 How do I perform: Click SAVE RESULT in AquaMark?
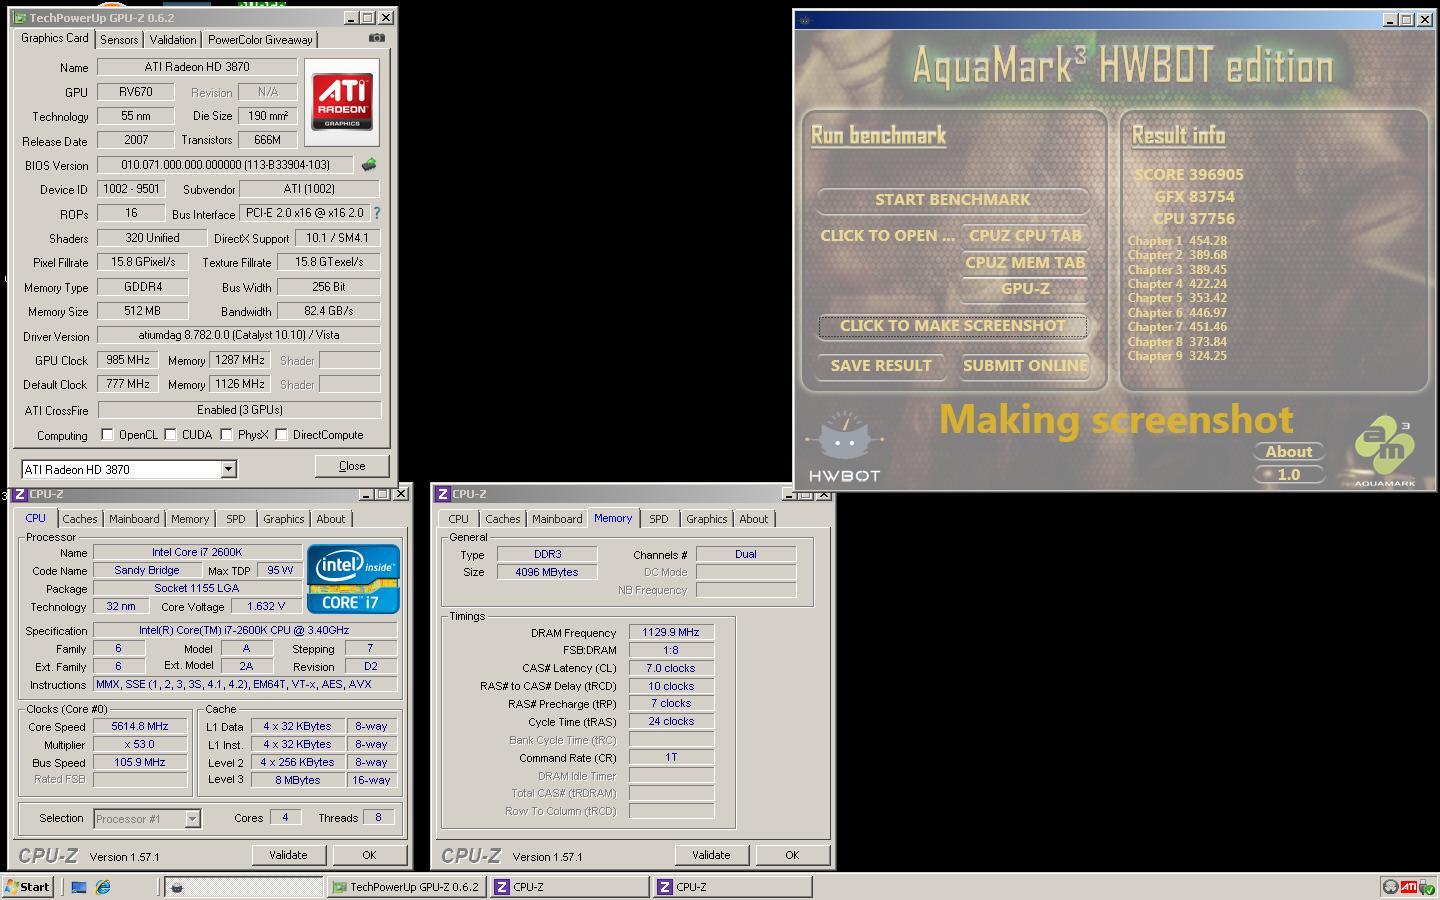881,366
